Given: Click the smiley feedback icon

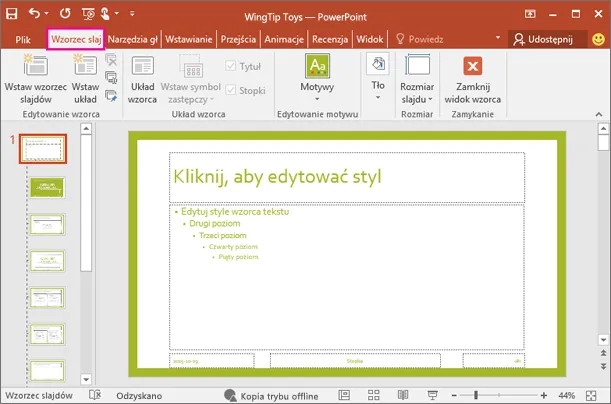Looking at the screenshot, I should (x=597, y=39).
